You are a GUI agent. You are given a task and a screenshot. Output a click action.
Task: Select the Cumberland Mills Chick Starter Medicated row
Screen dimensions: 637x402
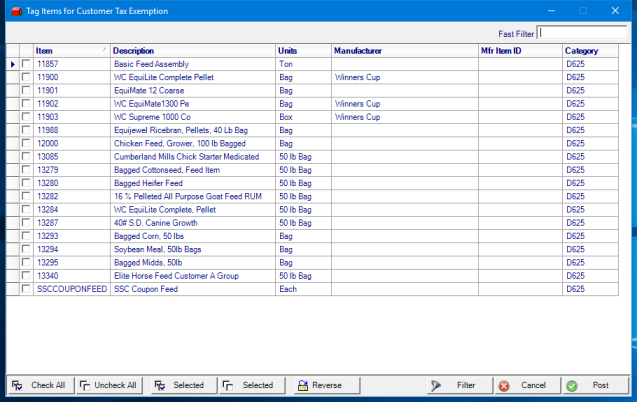click(190, 156)
